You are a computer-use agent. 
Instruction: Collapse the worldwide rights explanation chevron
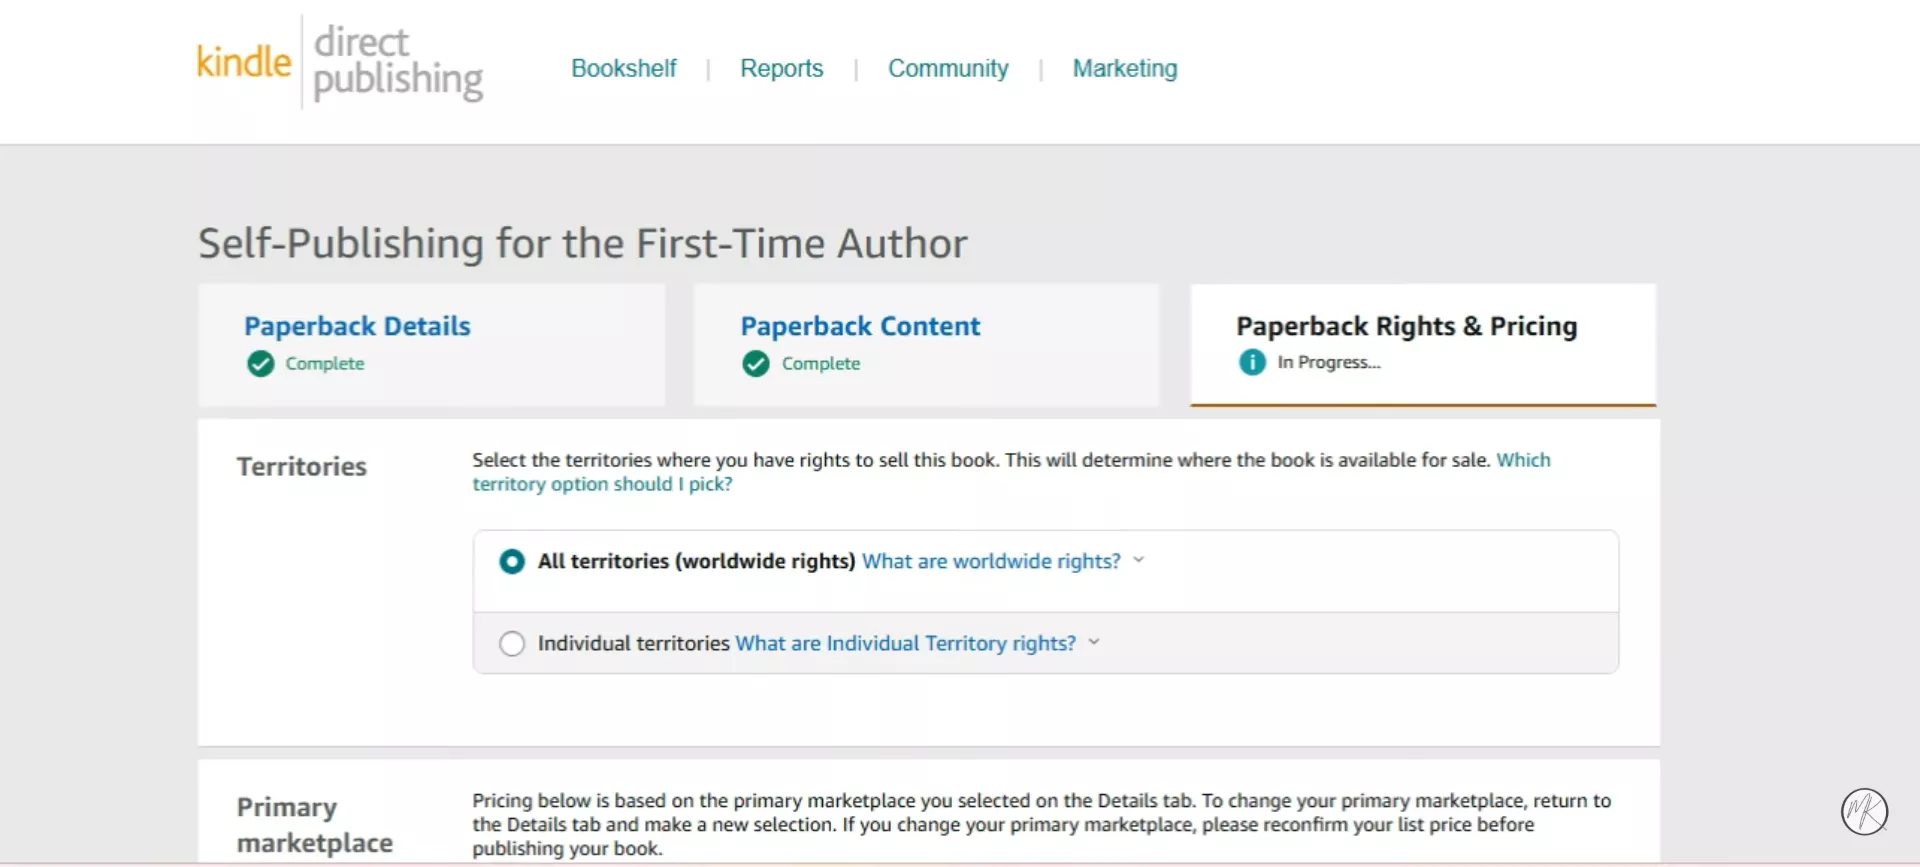tap(1139, 561)
